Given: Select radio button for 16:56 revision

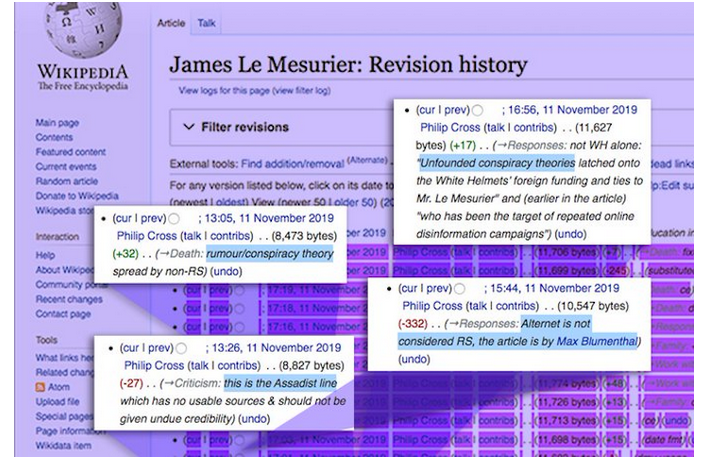Looking at the screenshot, I should [477, 110].
